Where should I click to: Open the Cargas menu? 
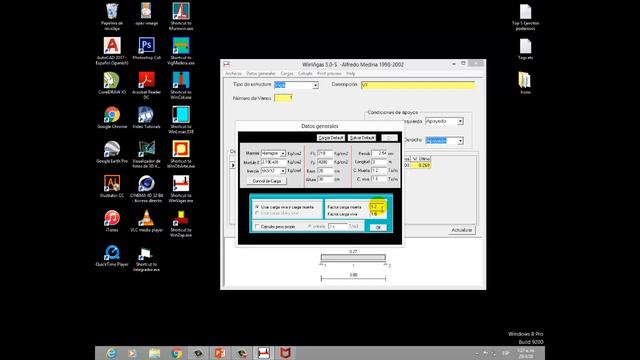287,73
